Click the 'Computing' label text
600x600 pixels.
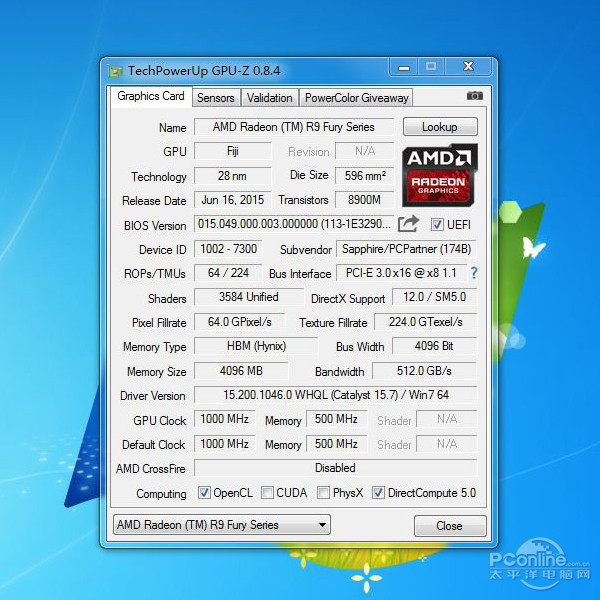[161, 494]
